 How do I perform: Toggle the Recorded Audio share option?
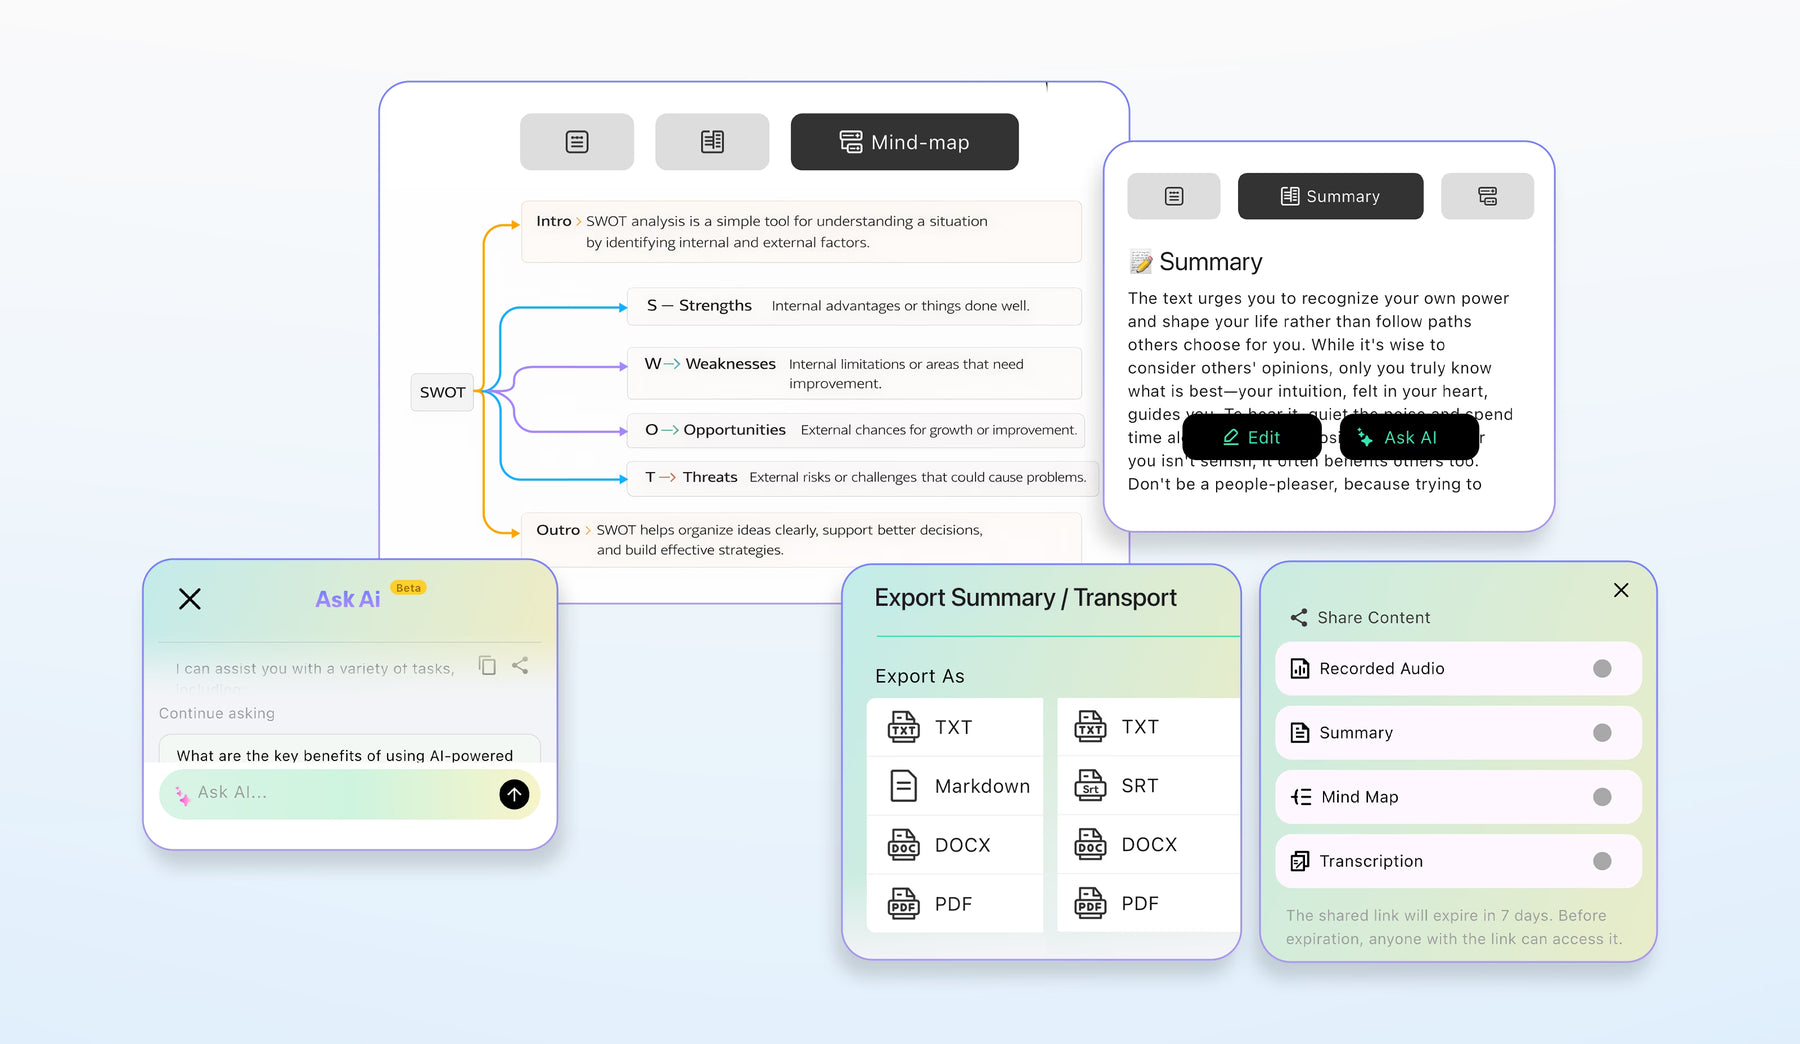[1601, 669]
